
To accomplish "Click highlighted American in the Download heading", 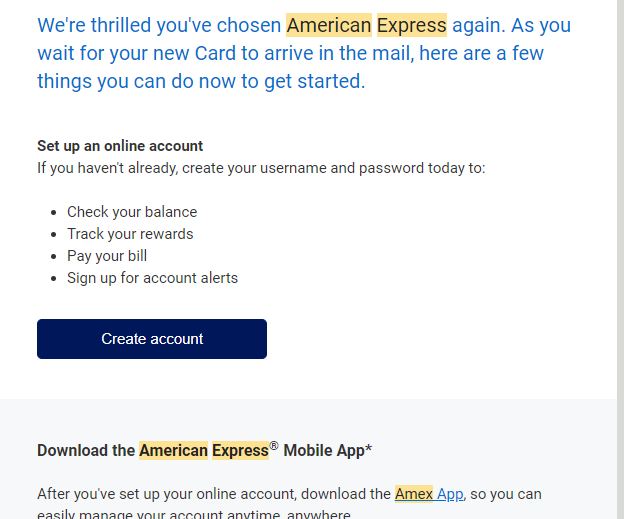I will [x=173, y=451].
